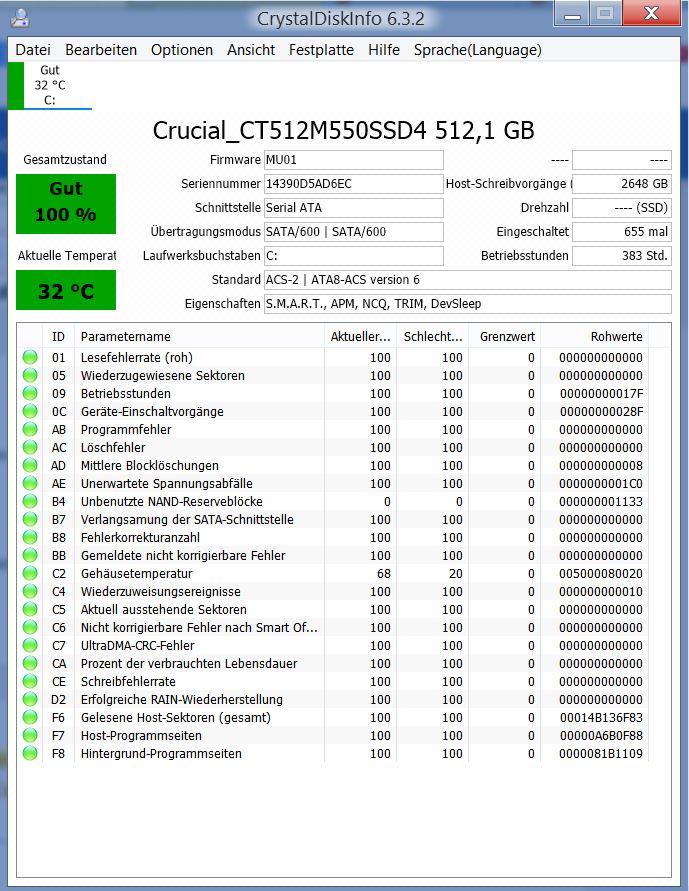689x891 pixels.
Task: Open the Hilfe menu
Action: point(384,50)
